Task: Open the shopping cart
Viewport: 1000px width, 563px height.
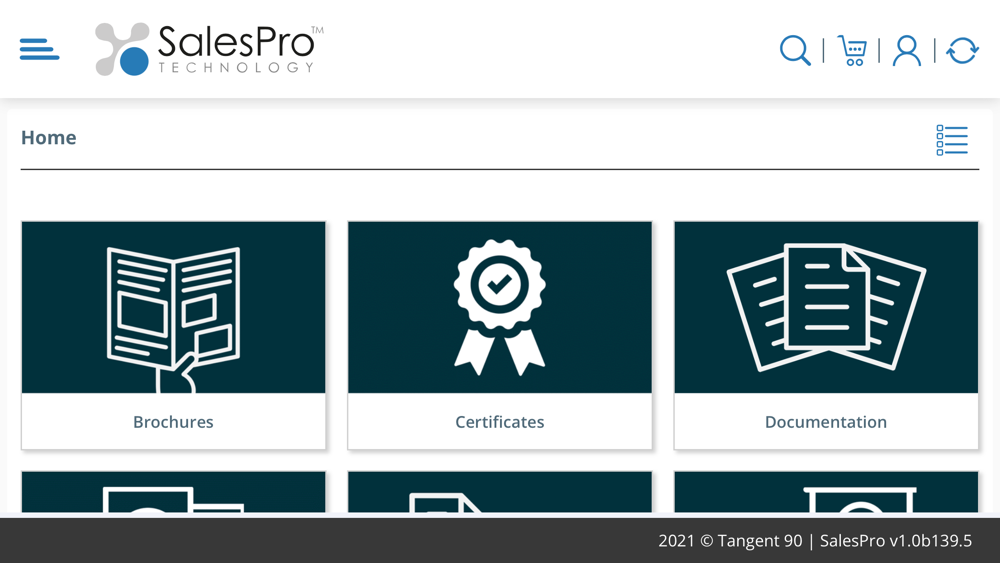Action: [852, 50]
